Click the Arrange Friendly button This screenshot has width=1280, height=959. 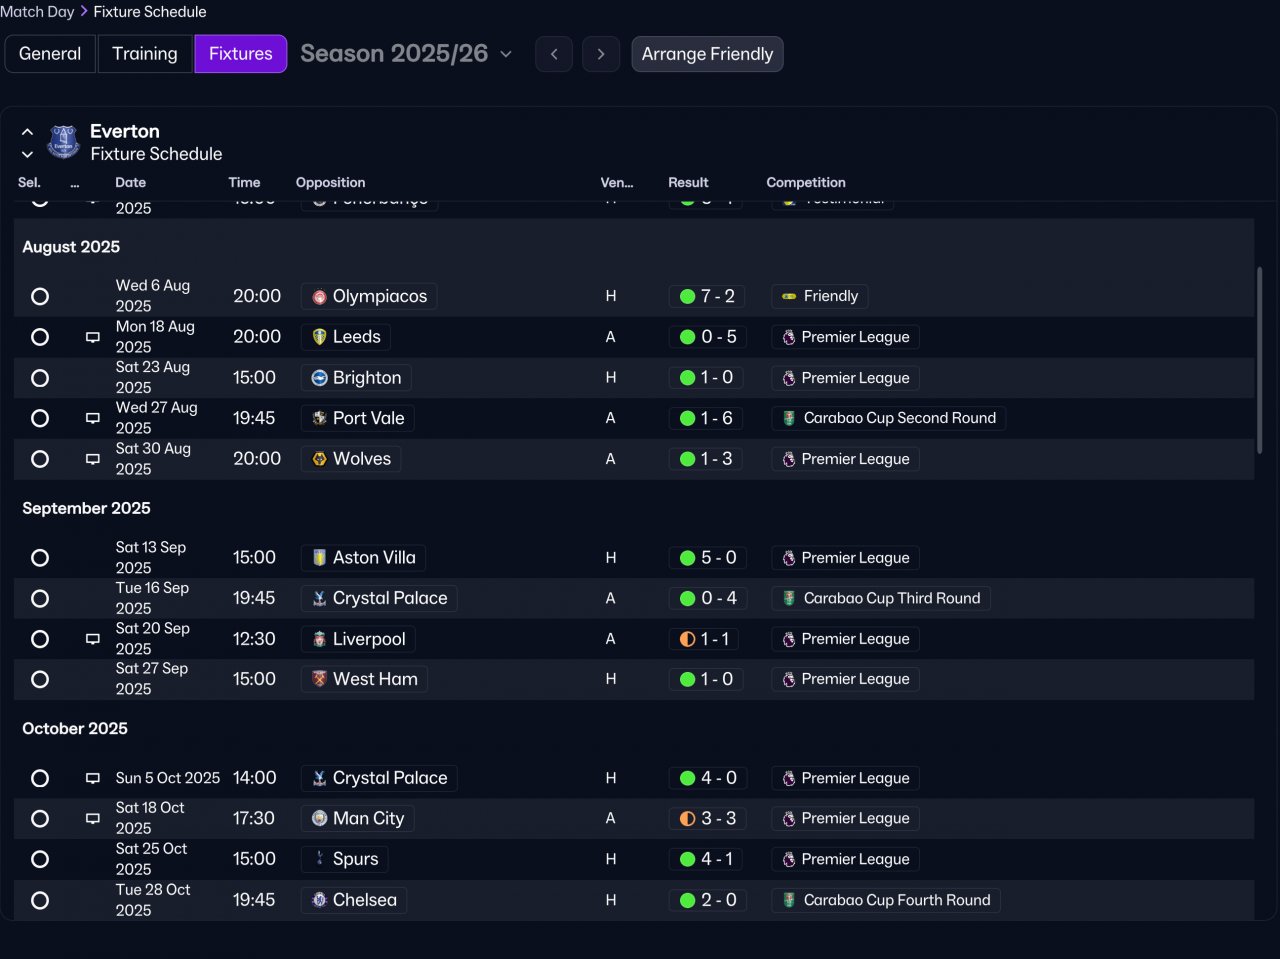707,54
